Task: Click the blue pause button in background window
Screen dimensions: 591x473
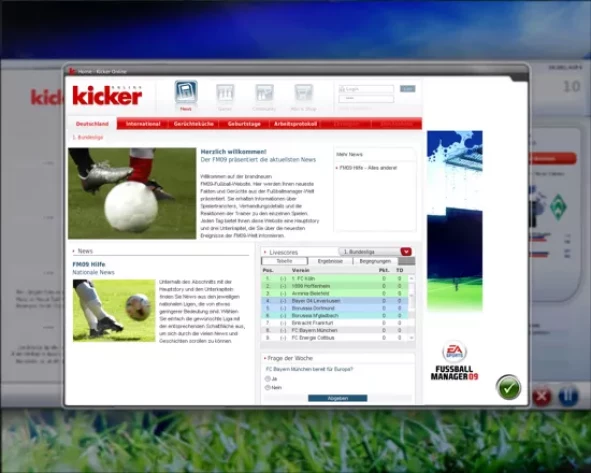Action: (568, 396)
